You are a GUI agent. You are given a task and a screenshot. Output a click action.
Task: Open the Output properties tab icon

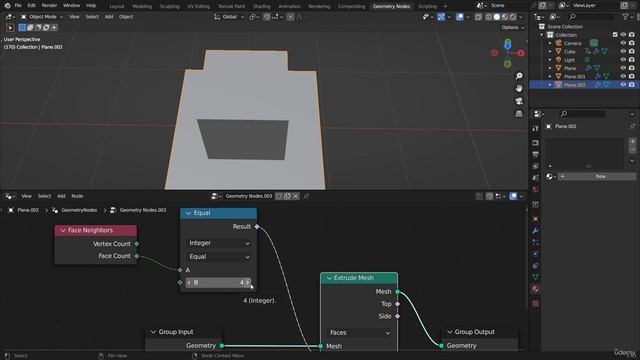pos(536,154)
